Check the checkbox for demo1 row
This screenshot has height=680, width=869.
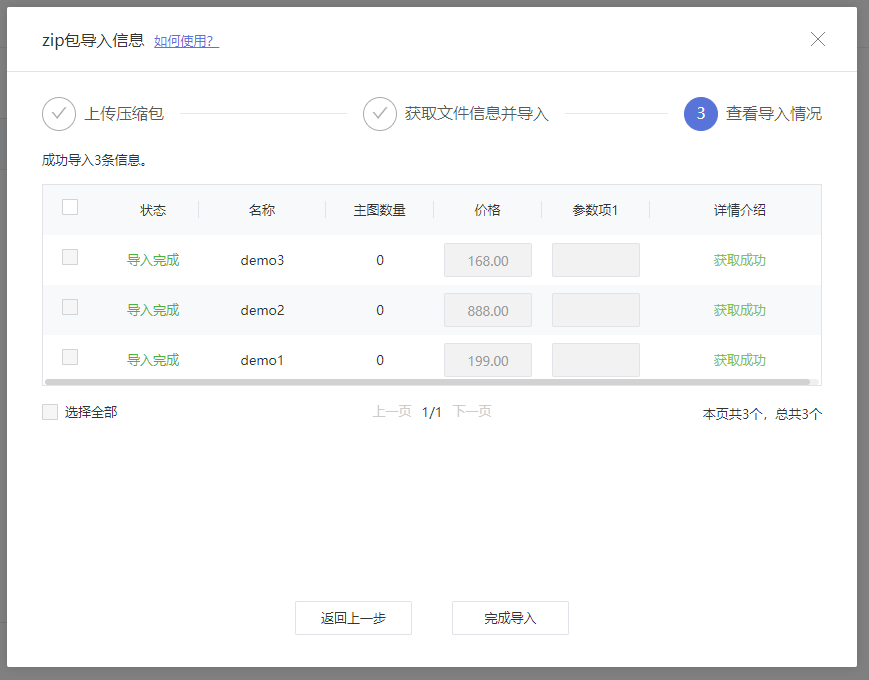[x=69, y=356]
